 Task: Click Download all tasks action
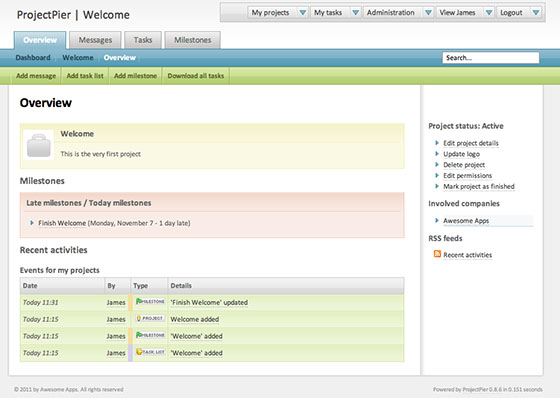196,76
